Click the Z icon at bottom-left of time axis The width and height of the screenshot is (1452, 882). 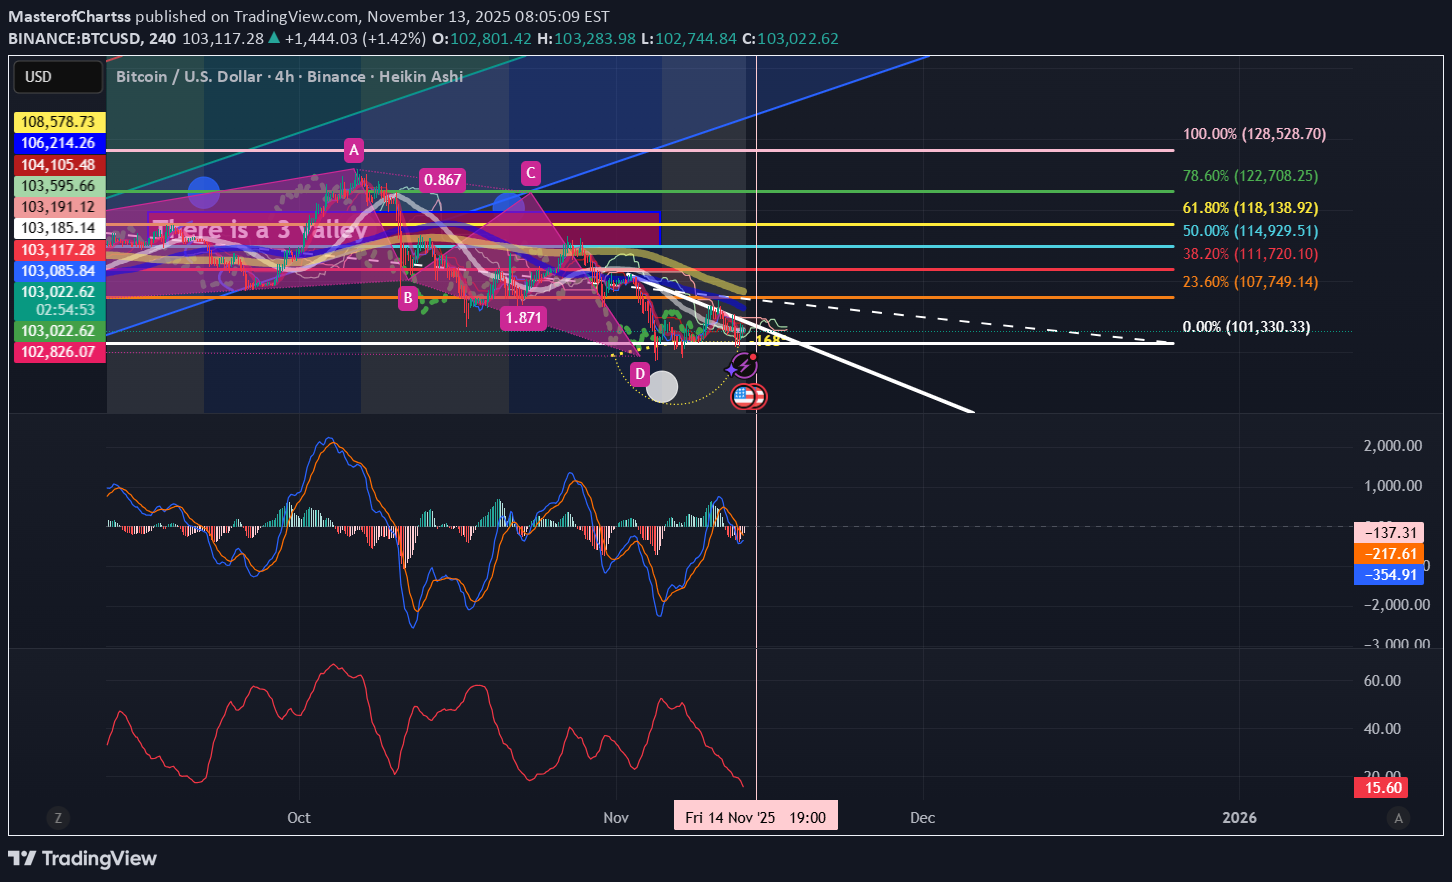click(58, 818)
